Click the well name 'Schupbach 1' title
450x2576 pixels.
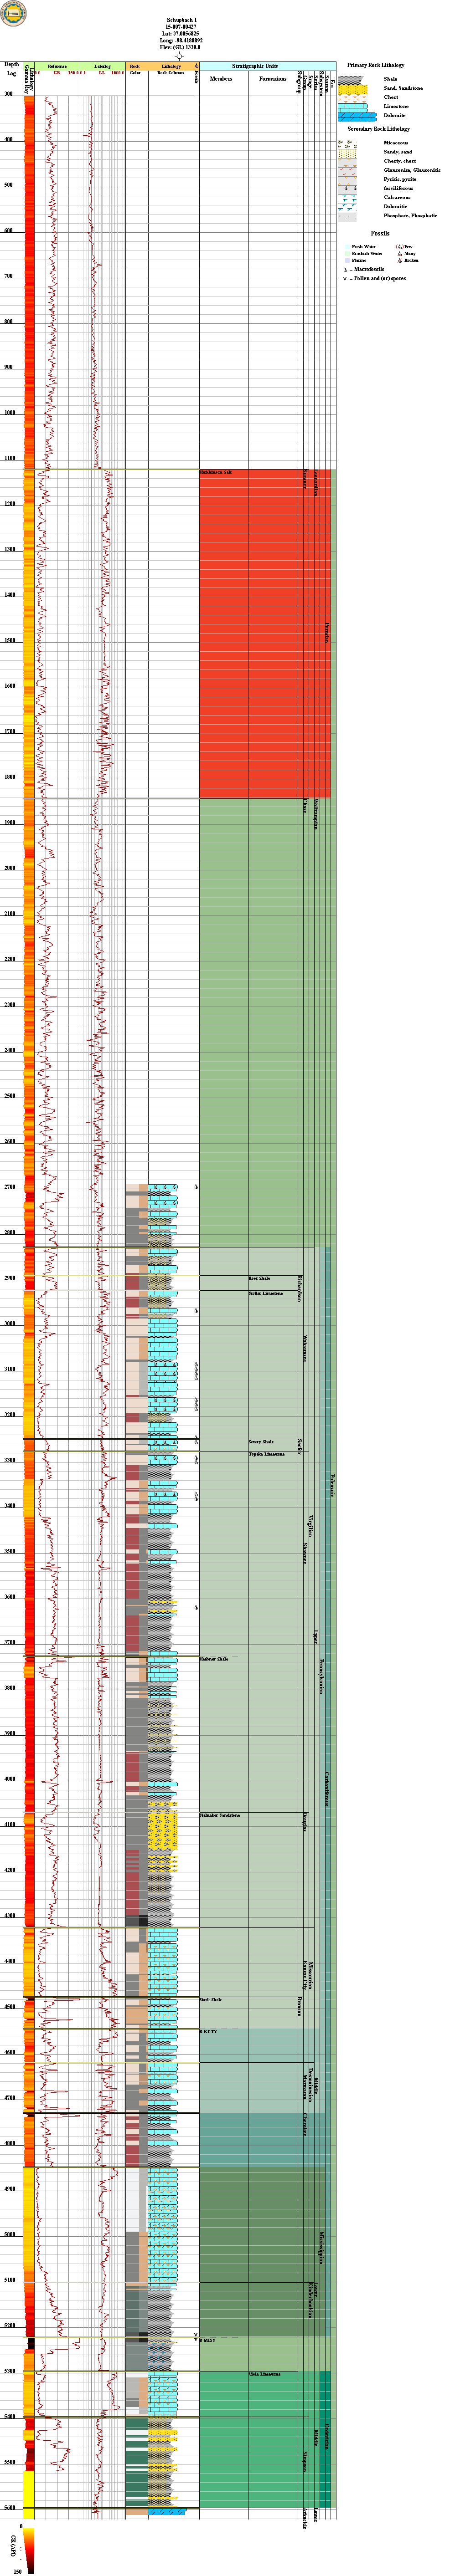tap(181, 20)
